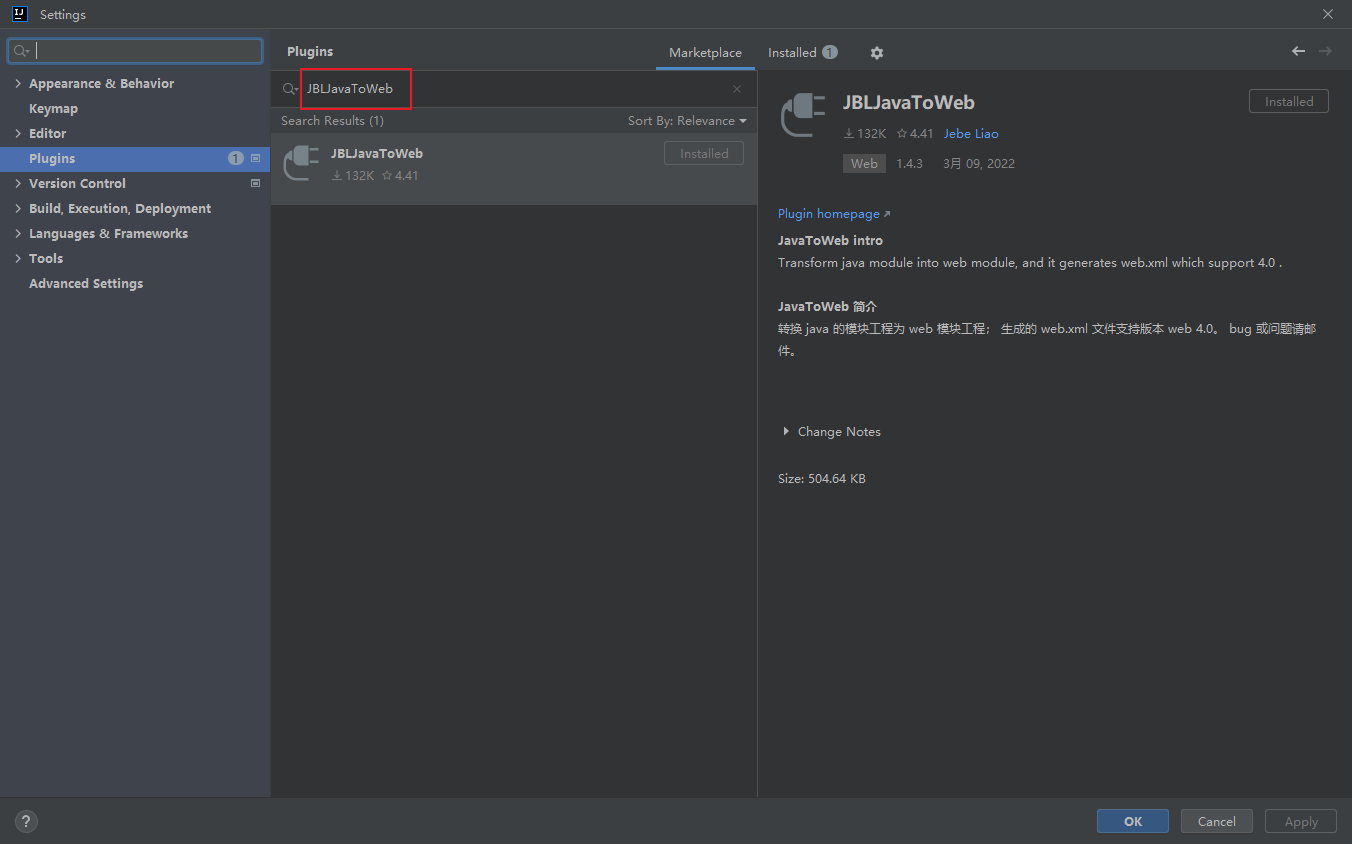Expand Languages & Frameworks node
Viewport: 1352px width, 844px height.
[18, 233]
